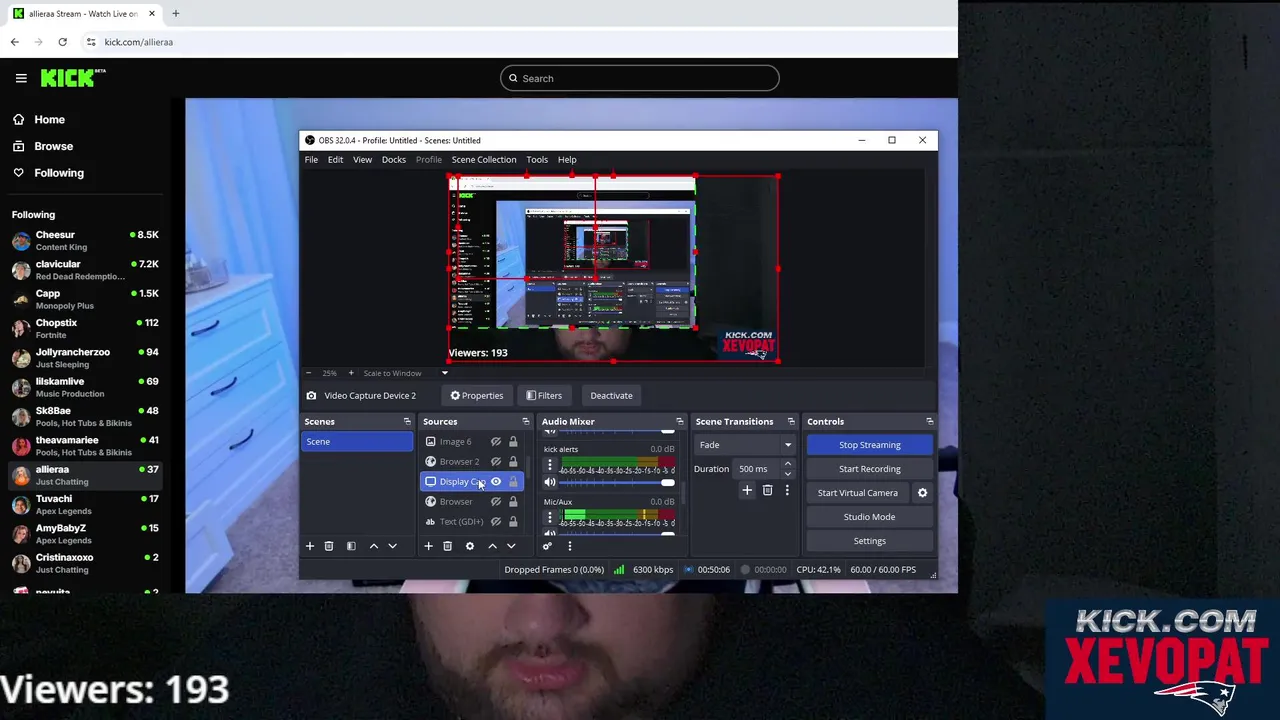The width and height of the screenshot is (1280, 720).
Task: Zoom in the OBS preview
Action: pyautogui.click(x=350, y=373)
